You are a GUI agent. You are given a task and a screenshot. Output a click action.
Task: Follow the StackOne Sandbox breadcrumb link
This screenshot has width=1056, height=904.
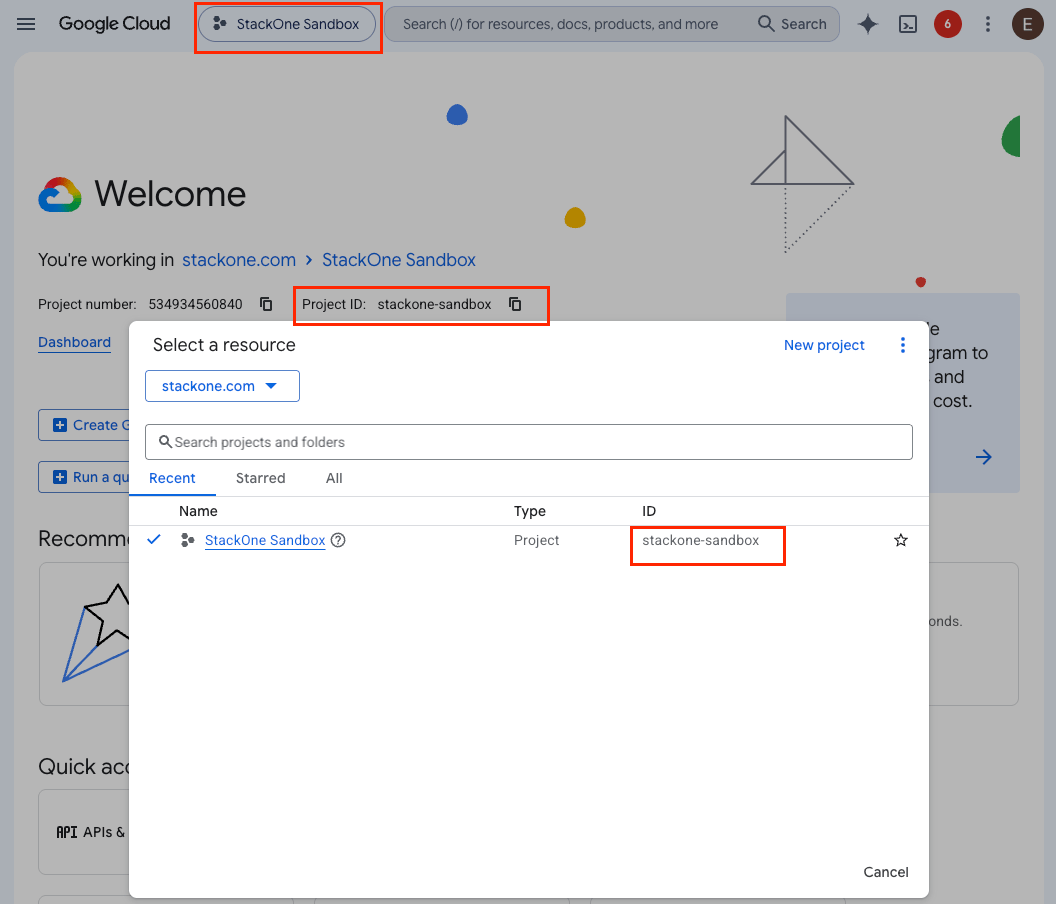click(399, 260)
